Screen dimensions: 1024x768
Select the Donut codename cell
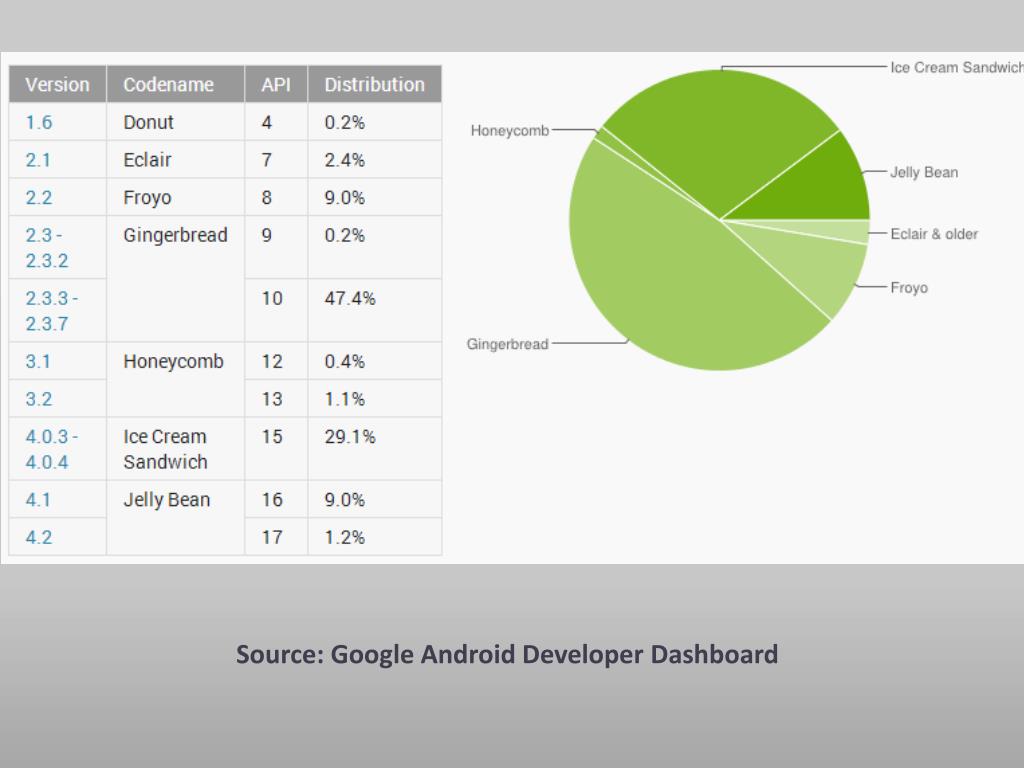coord(176,122)
